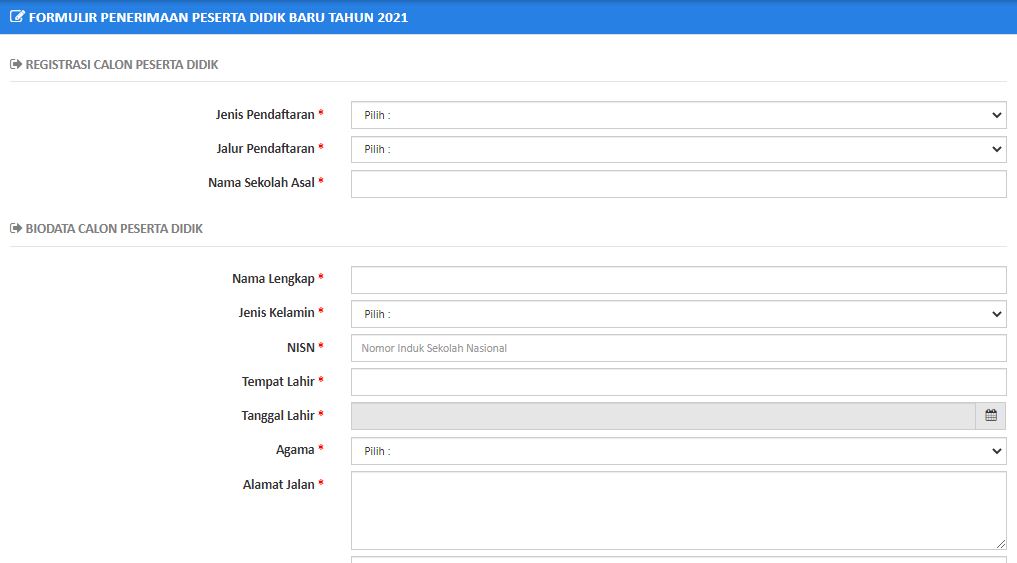Click the Registrasi Calon Peserta Didik section title

coord(122,64)
